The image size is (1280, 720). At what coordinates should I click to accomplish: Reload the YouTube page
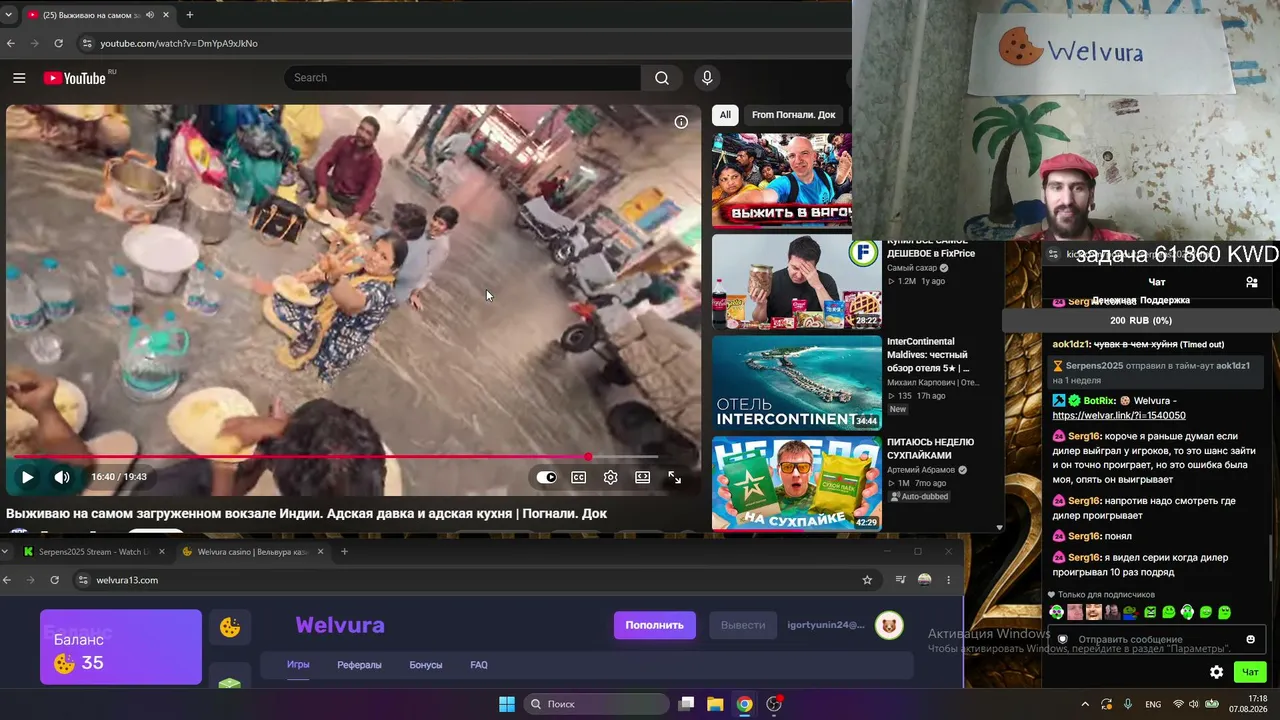pos(58,44)
